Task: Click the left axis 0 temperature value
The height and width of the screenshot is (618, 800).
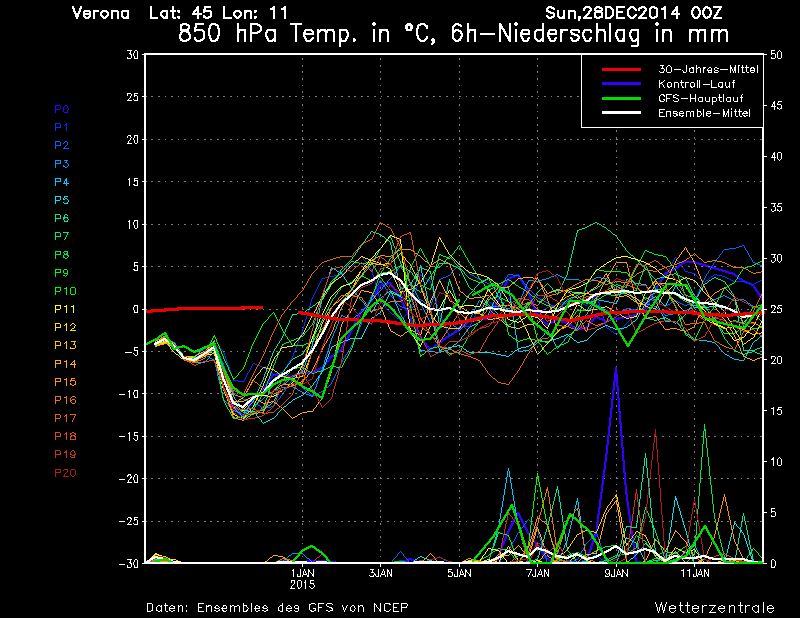Action: (x=136, y=309)
